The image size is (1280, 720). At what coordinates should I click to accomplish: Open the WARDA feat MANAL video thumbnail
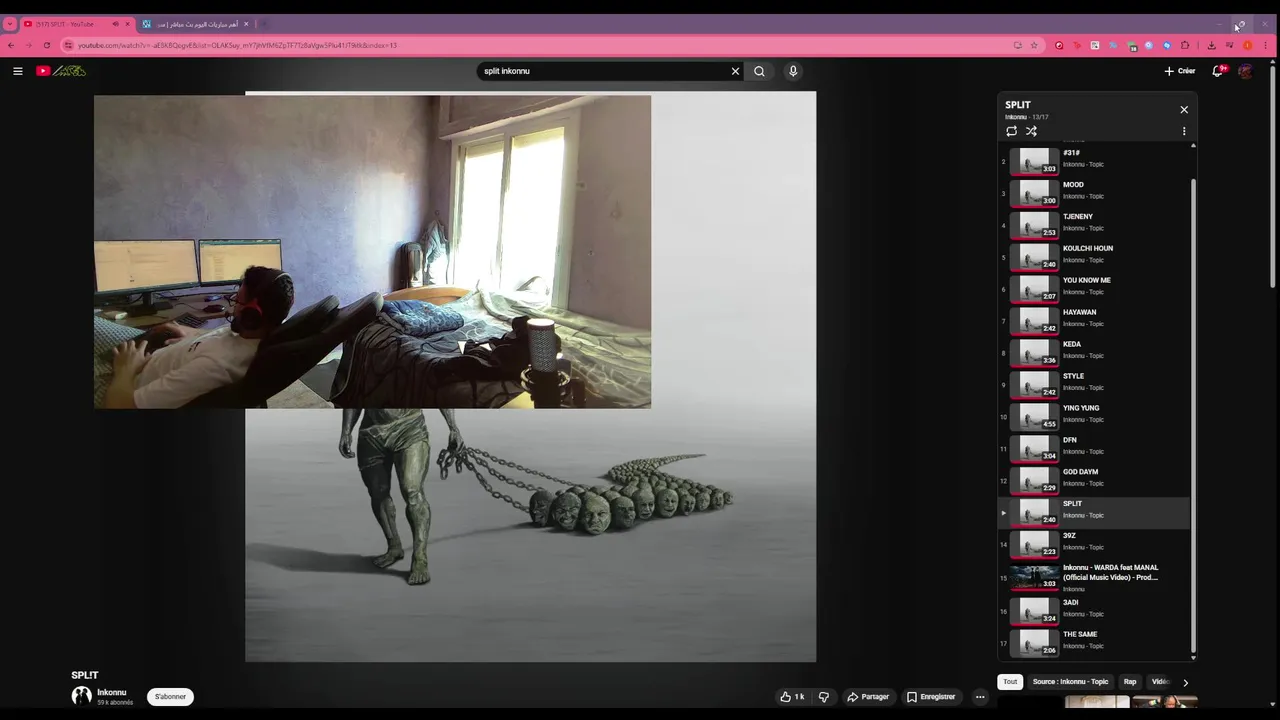(1034, 577)
